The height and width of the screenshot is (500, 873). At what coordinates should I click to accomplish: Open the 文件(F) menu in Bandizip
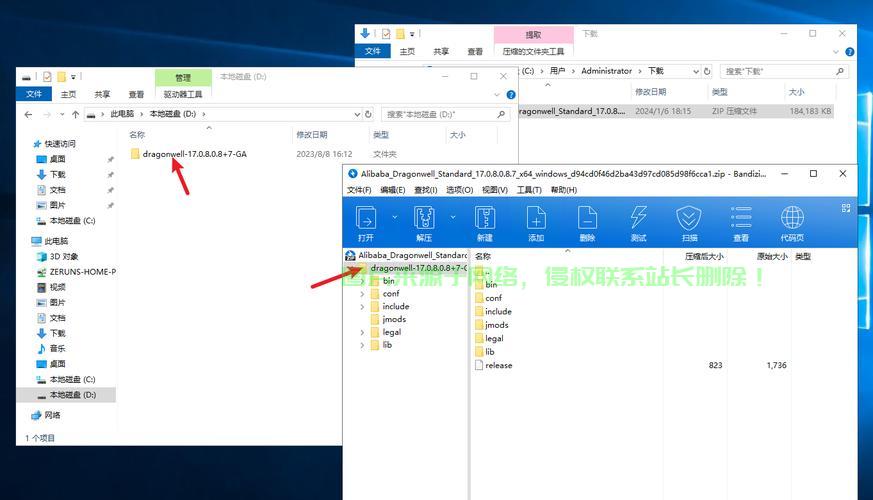coord(359,190)
